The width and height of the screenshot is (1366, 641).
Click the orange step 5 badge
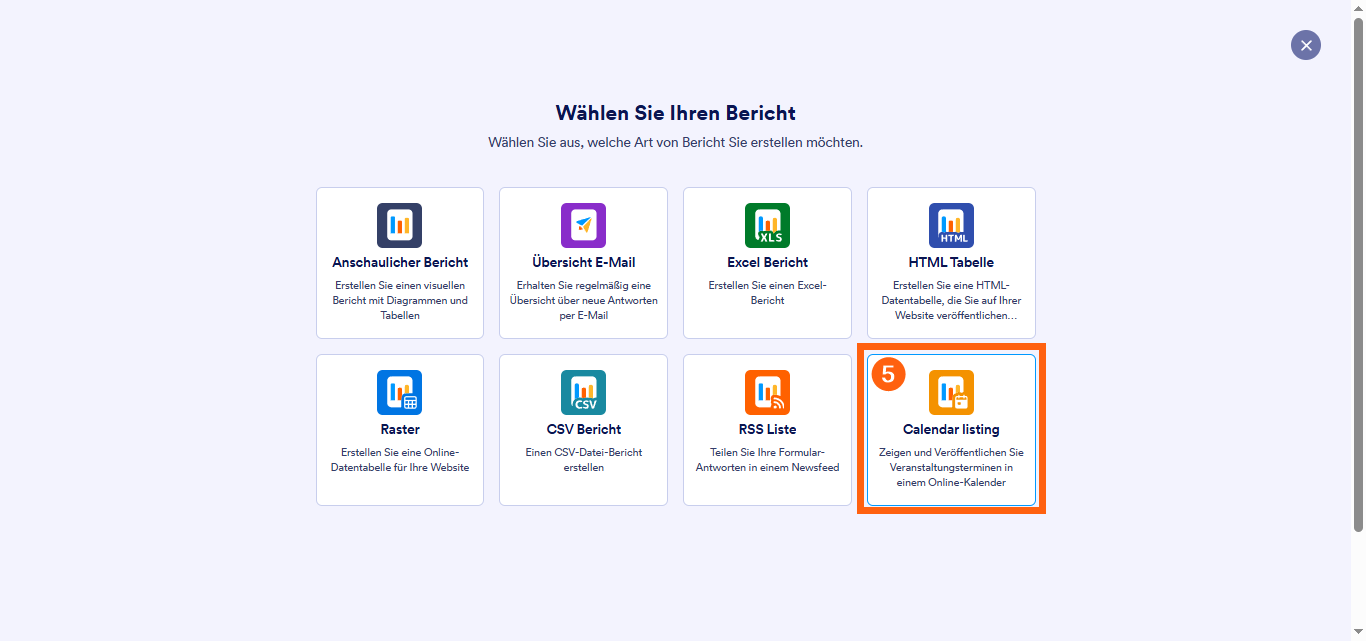pyautogui.click(x=888, y=374)
